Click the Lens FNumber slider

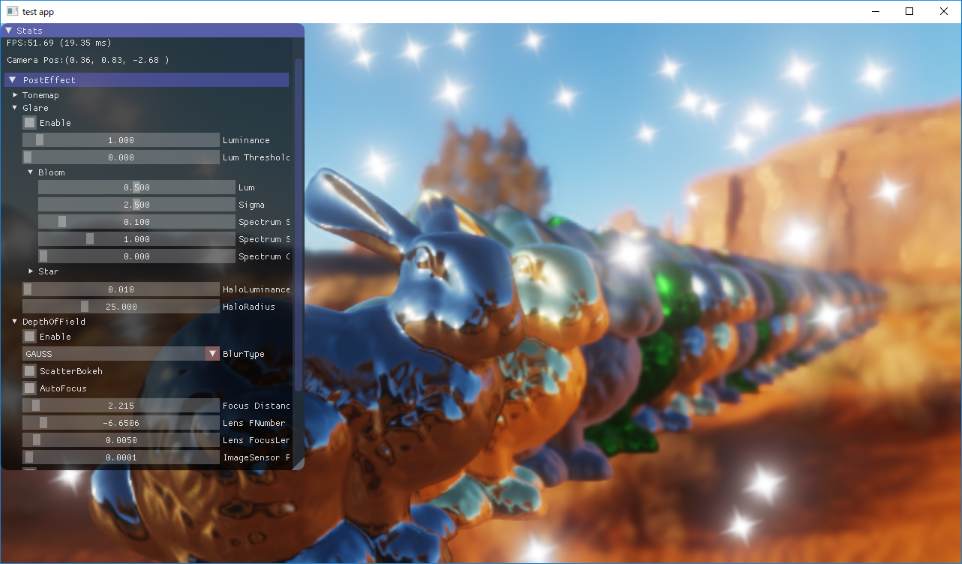[121, 423]
